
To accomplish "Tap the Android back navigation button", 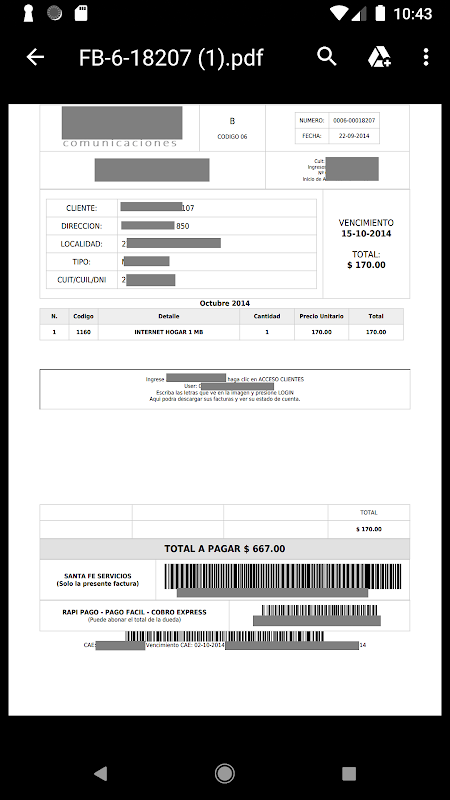I will 101,773.
